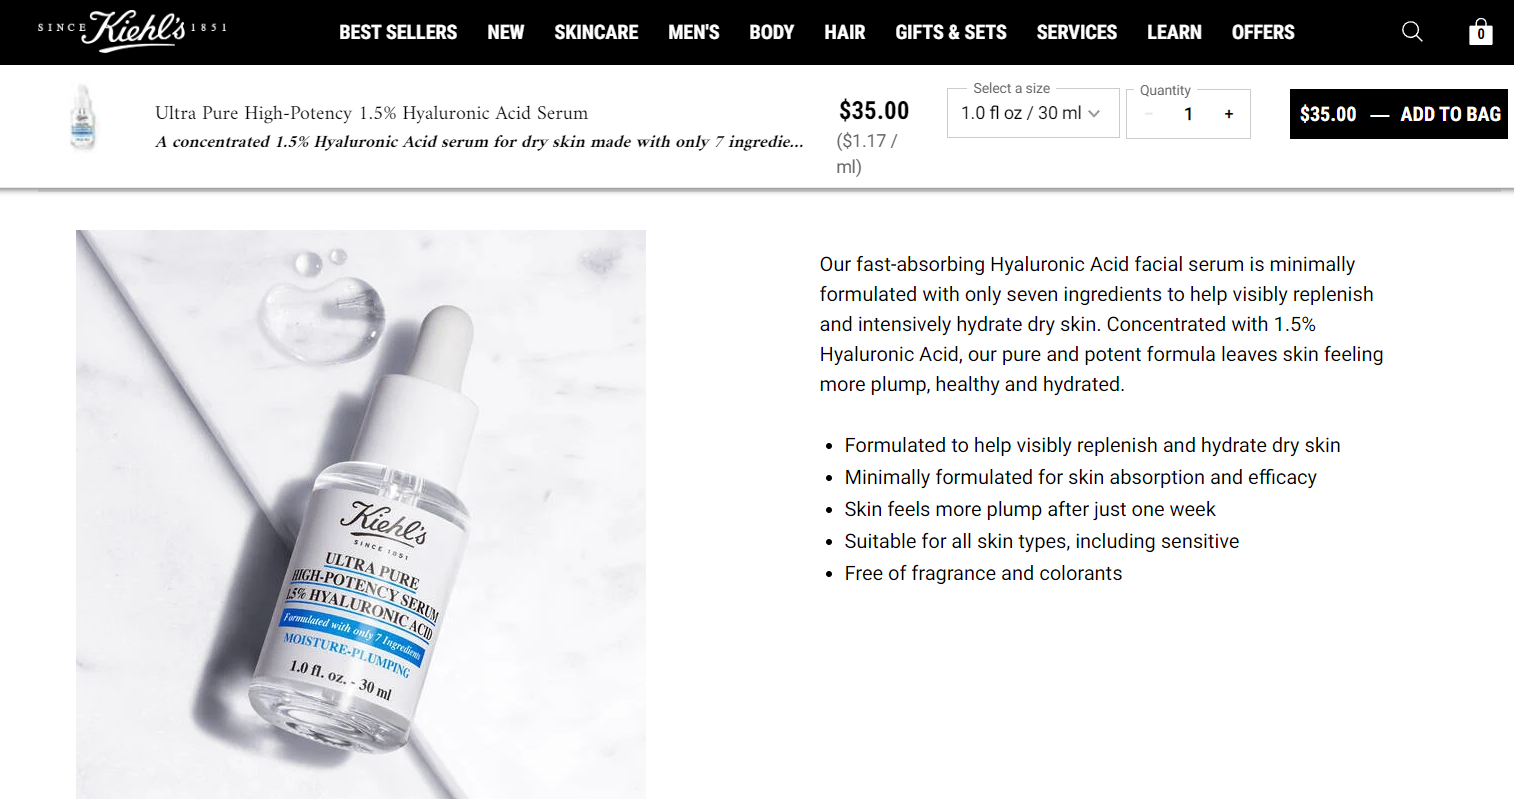
Task: Open the Gifts & Sets menu
Action: coord(951,32)
